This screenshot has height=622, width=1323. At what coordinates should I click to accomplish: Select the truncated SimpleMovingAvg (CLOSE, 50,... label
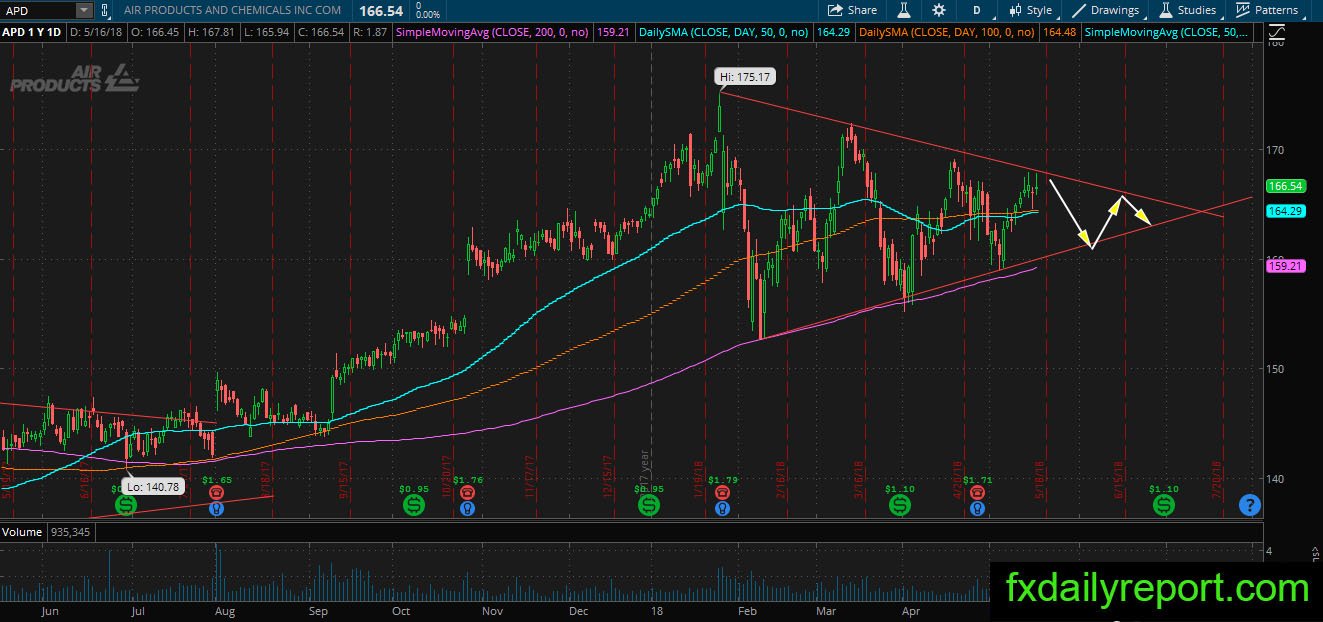[x=1166, y=32]
